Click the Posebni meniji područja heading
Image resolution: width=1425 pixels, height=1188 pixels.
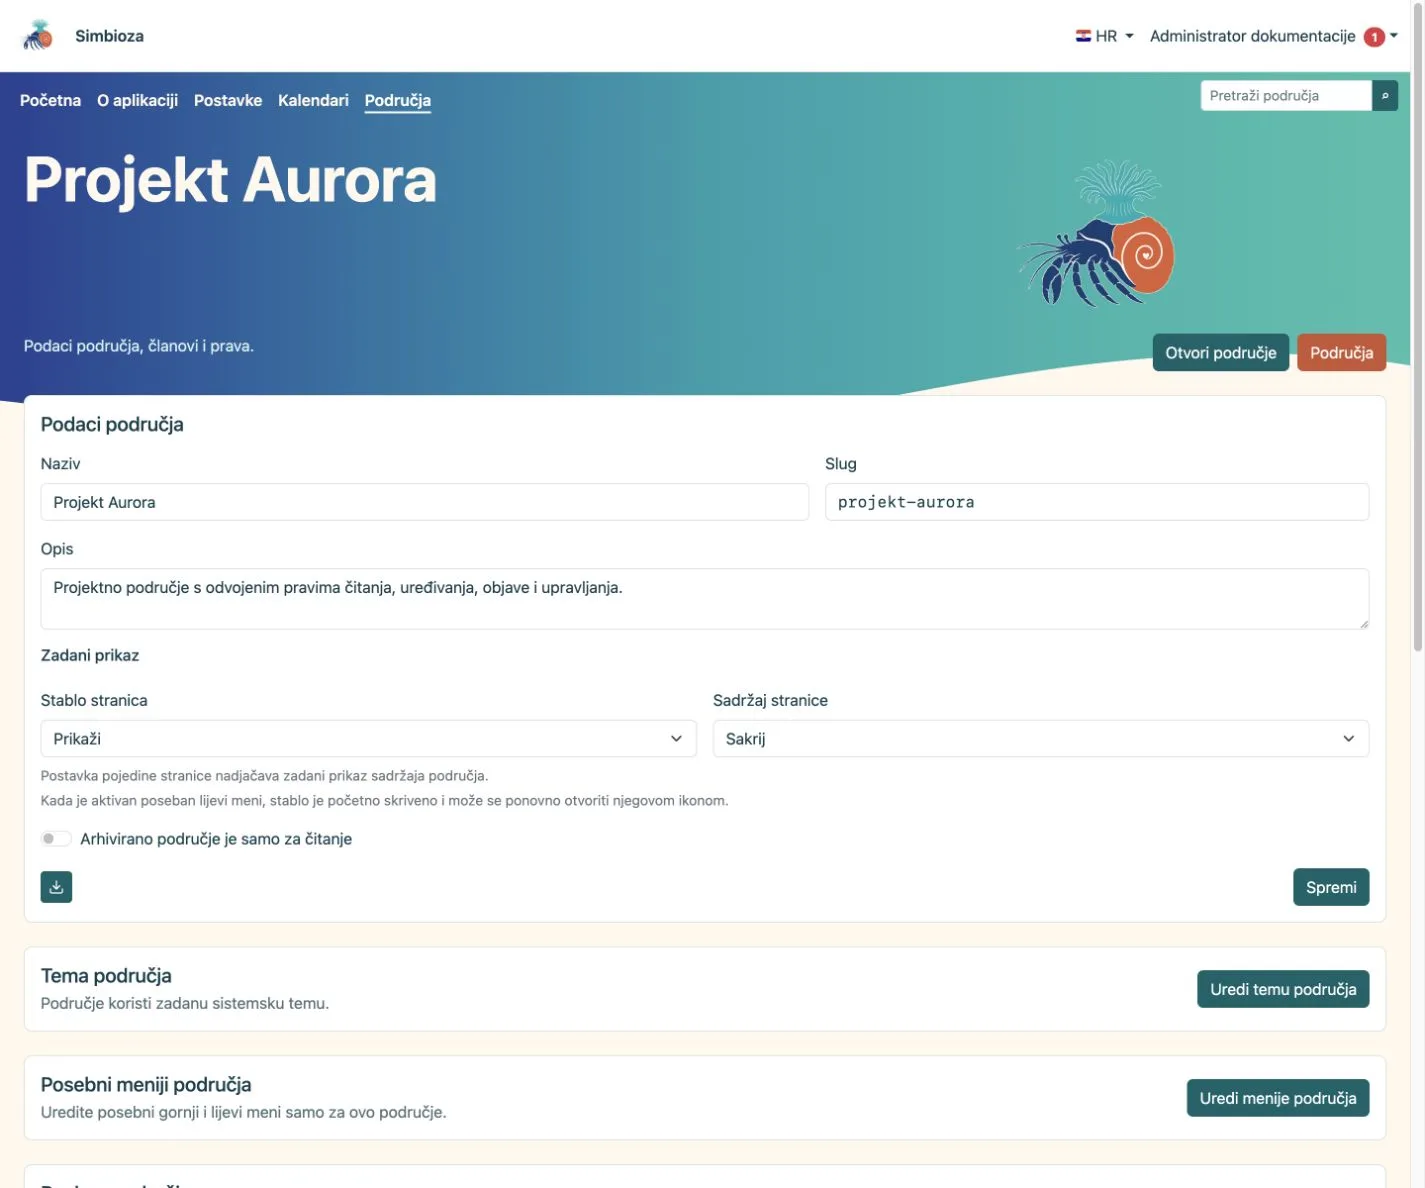tap(146, 1085)
